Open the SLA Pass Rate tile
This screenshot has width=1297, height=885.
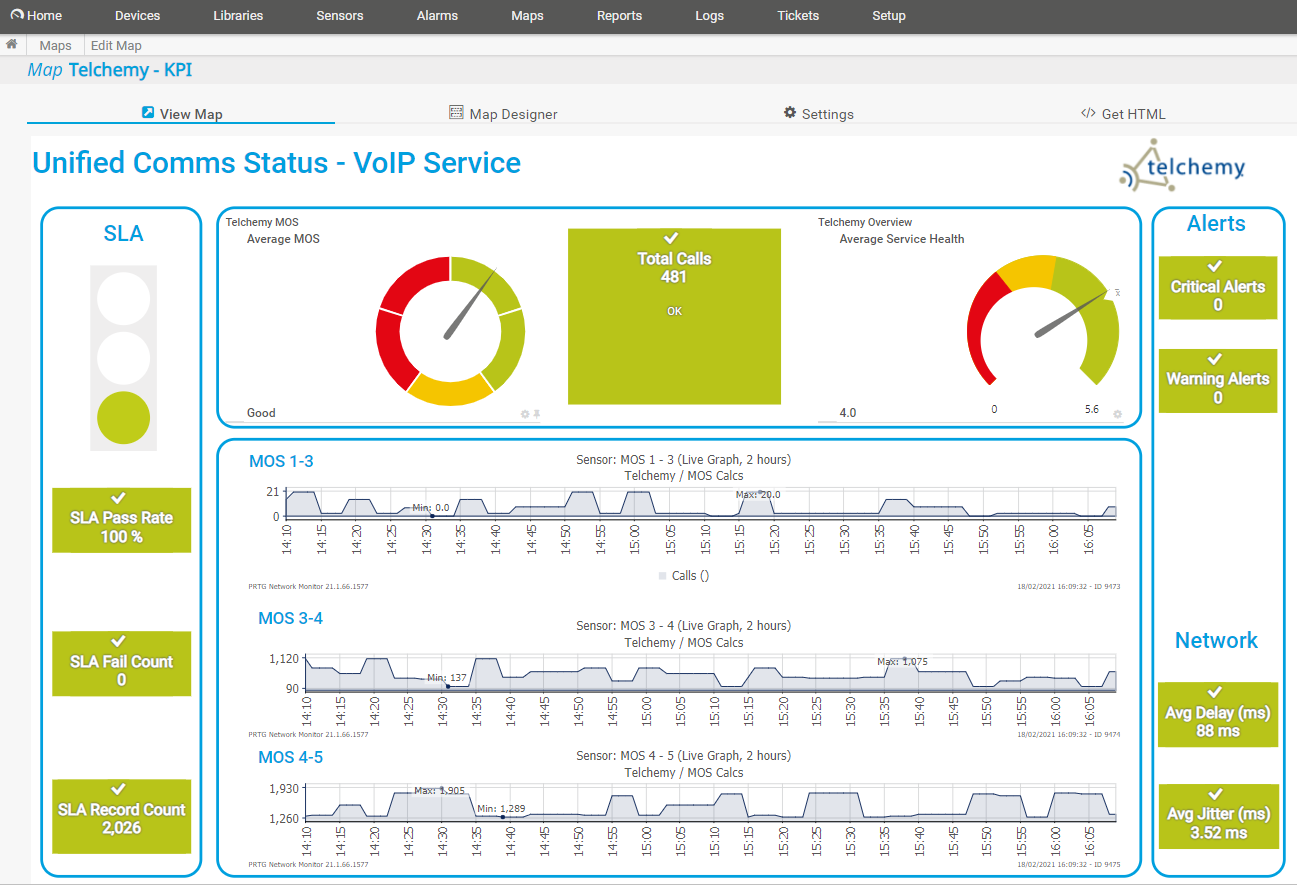(121, 520)
